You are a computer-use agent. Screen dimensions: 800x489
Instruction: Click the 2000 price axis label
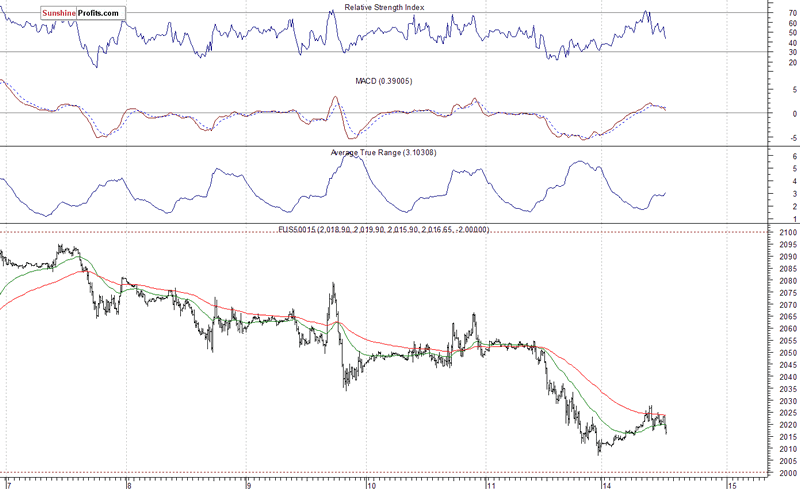[x=788, y=473]
